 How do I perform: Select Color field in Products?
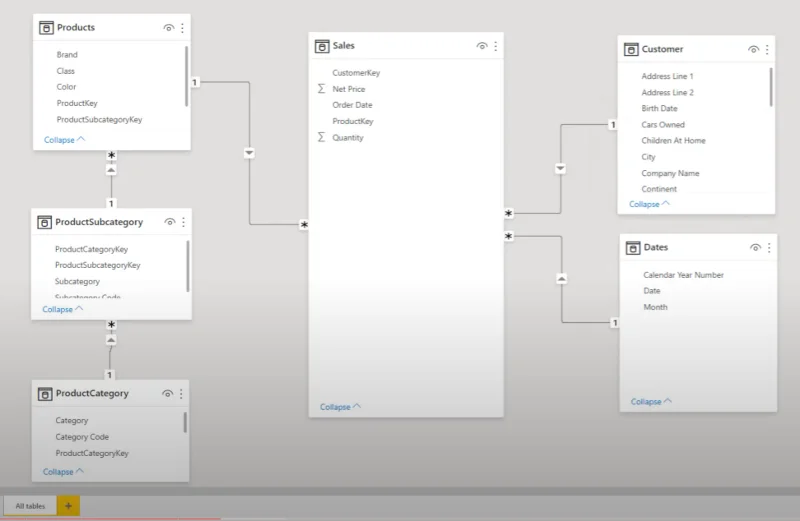click(x=66, y=87)
